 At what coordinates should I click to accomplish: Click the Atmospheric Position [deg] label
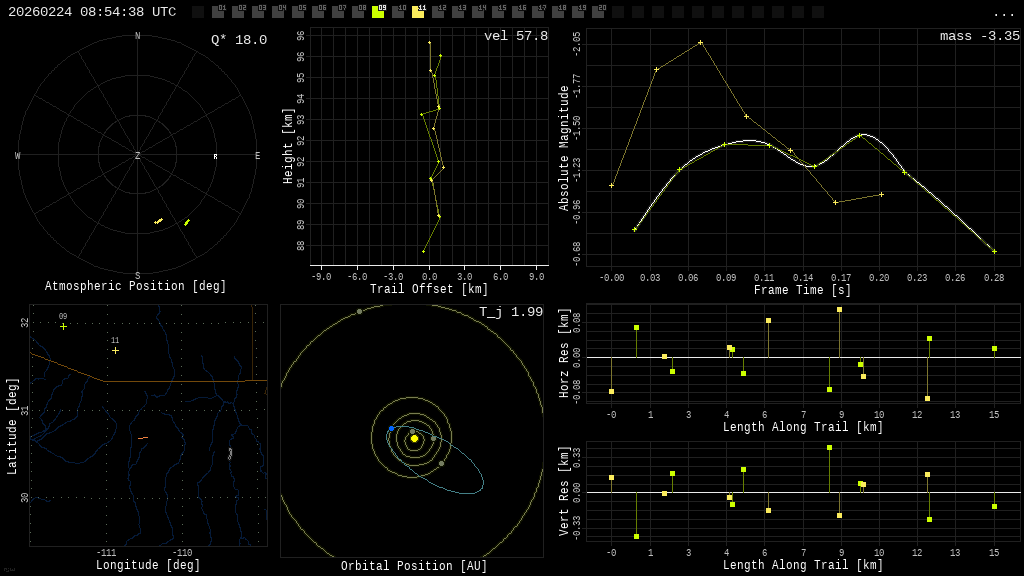[135, 286]
